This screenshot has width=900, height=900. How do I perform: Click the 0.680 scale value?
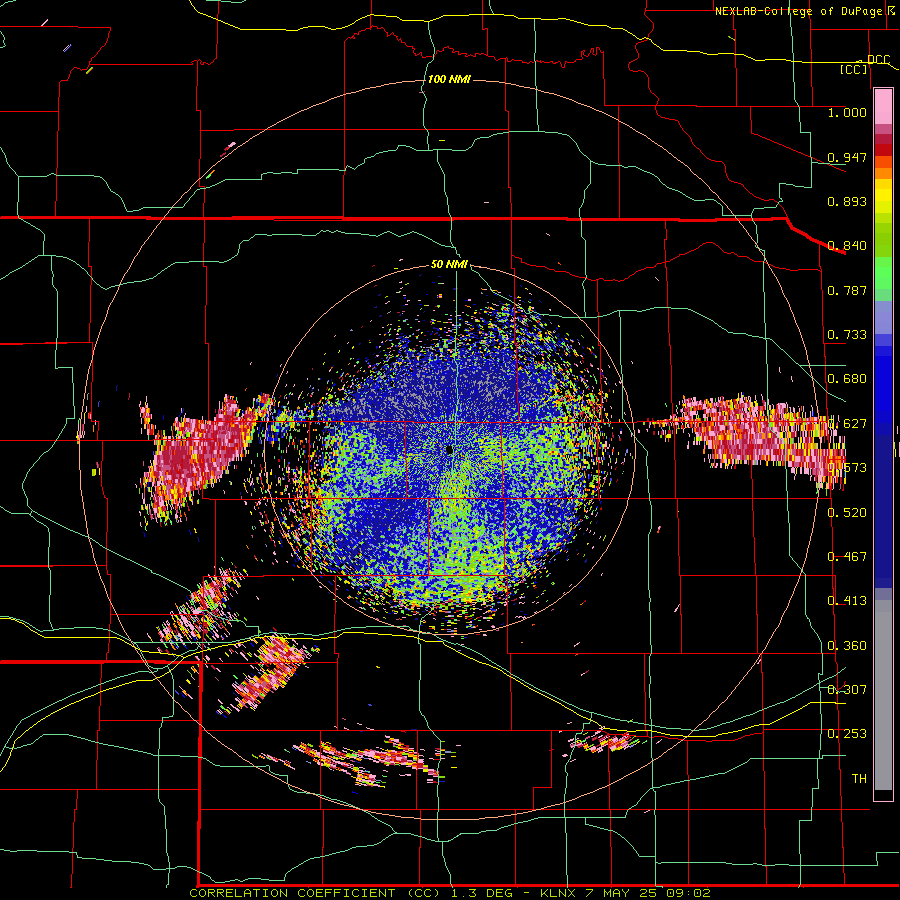click(847, 379)
